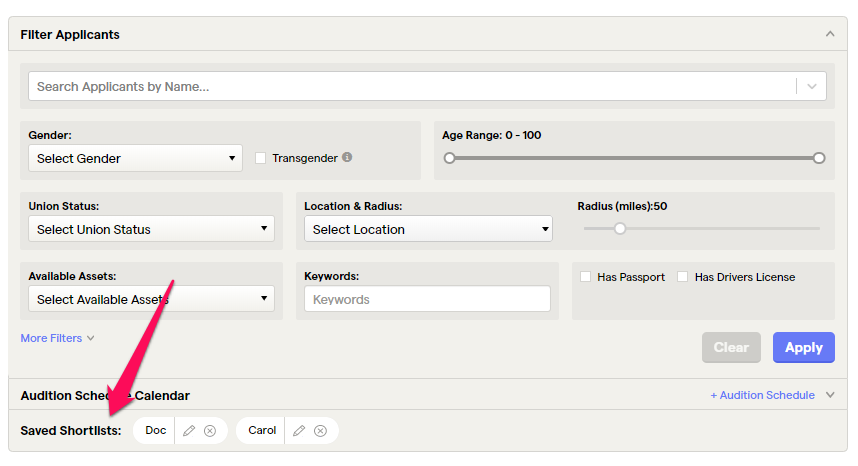Screen dimensions: 858x466
Task: Click the Radius miles slider handle
Action: tap(620, 228)
